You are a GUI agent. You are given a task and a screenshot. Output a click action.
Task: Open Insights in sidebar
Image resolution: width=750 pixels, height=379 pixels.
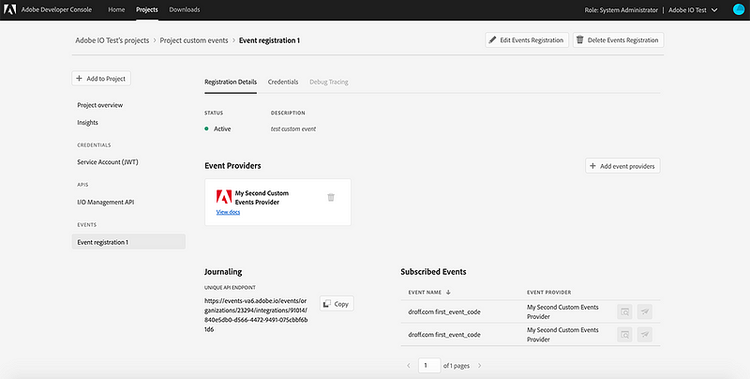(x=88, y=123)
